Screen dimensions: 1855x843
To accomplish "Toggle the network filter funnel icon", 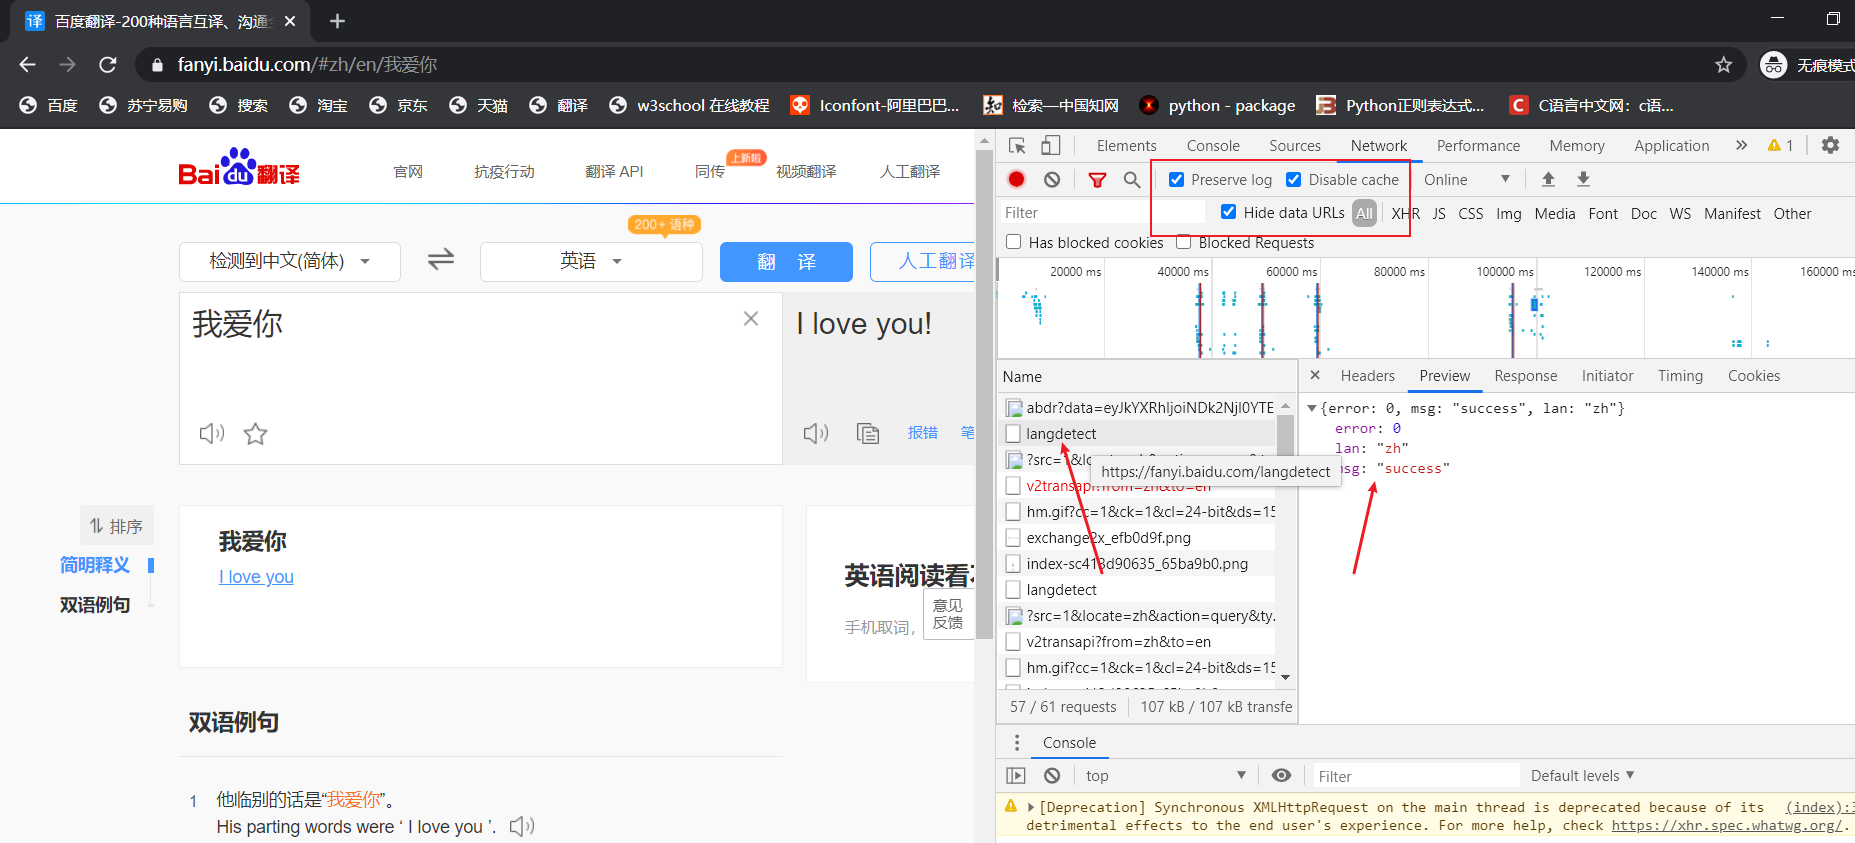I will pyautogui.click(x=1097, y=180).
